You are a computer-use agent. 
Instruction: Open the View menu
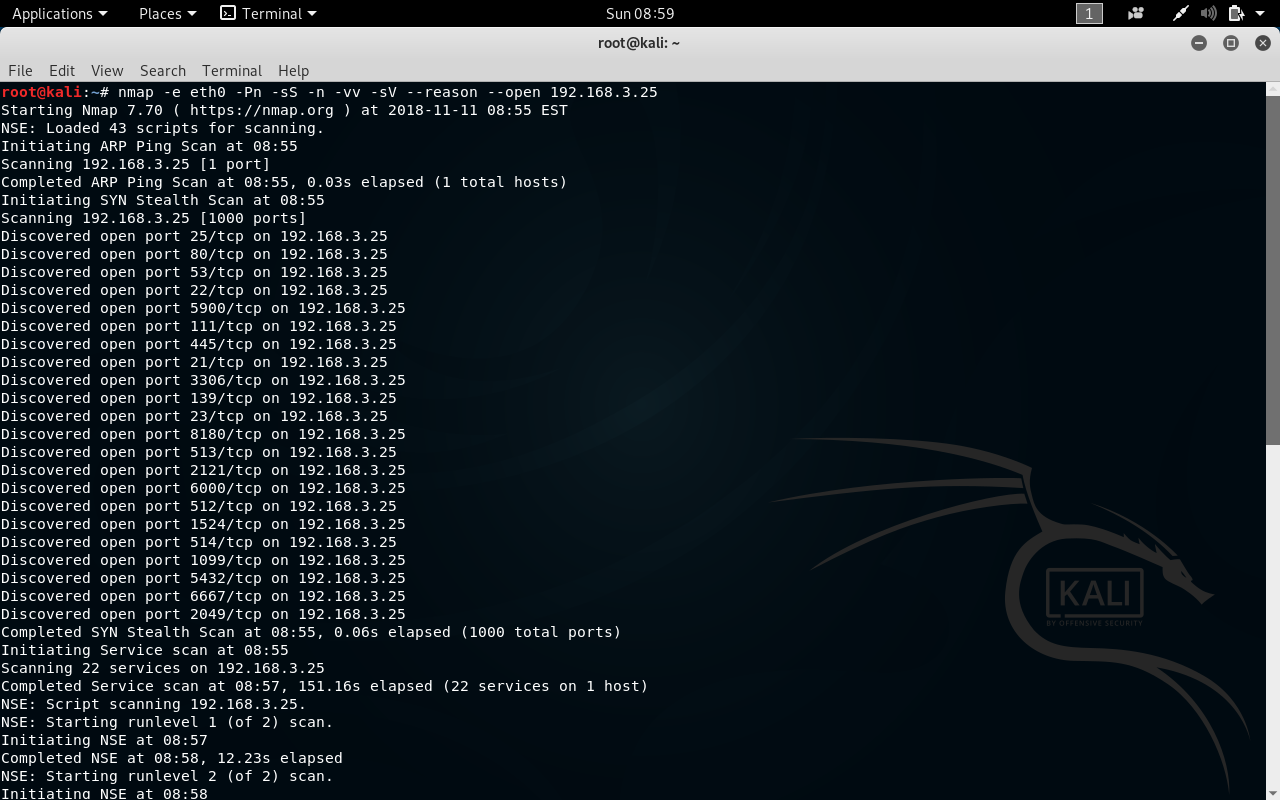pyautogui.click(x=107, y=70)
